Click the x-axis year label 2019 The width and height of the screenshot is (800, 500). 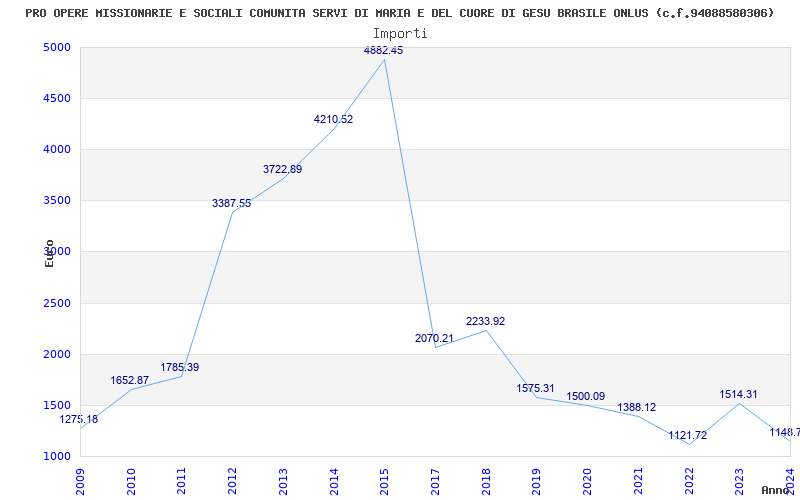(536, 482)
